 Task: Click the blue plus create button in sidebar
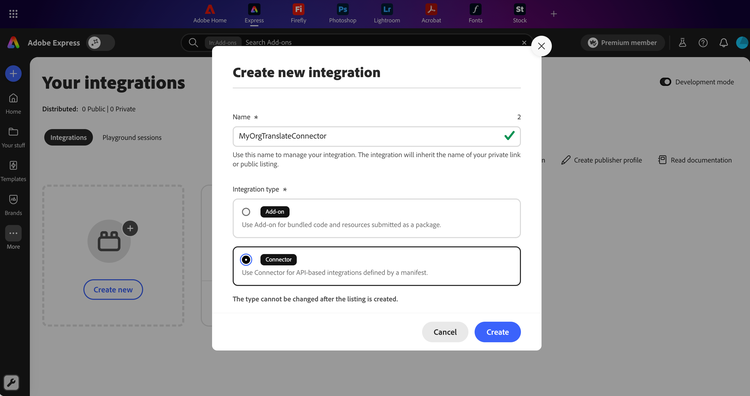tap(13, 74)
